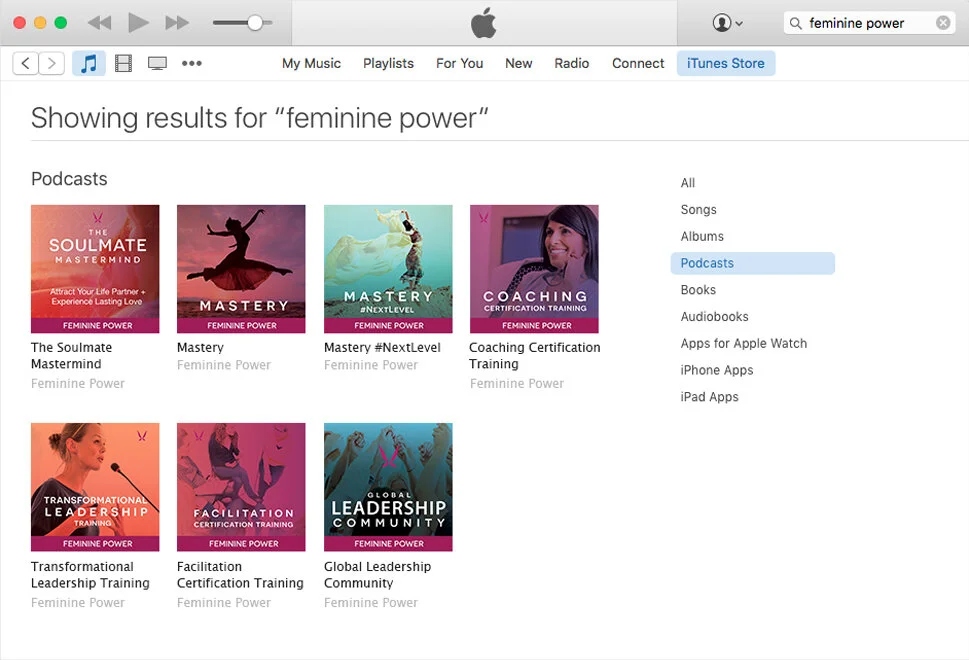Filter results by iPhone Apps

[716, 370]
